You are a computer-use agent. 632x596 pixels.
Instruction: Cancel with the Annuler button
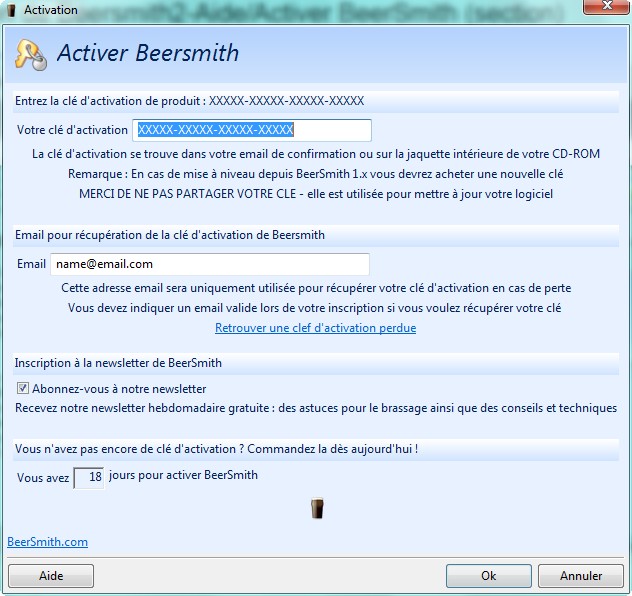pos(581,576)
